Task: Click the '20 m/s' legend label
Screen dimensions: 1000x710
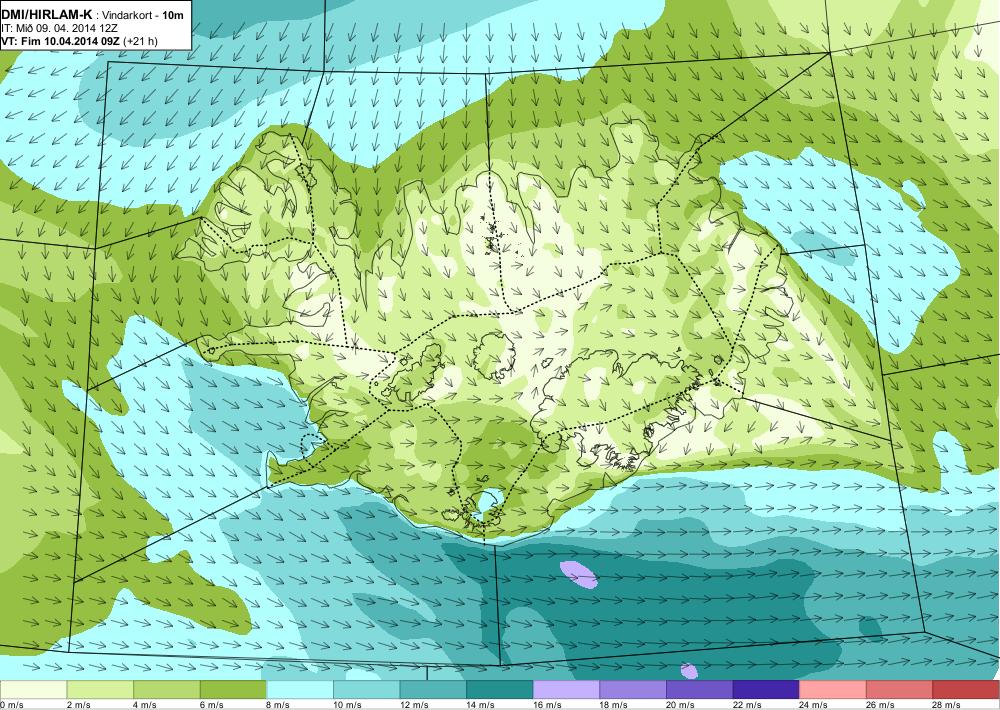Action: pyautogui.click(x=680, y=705)
